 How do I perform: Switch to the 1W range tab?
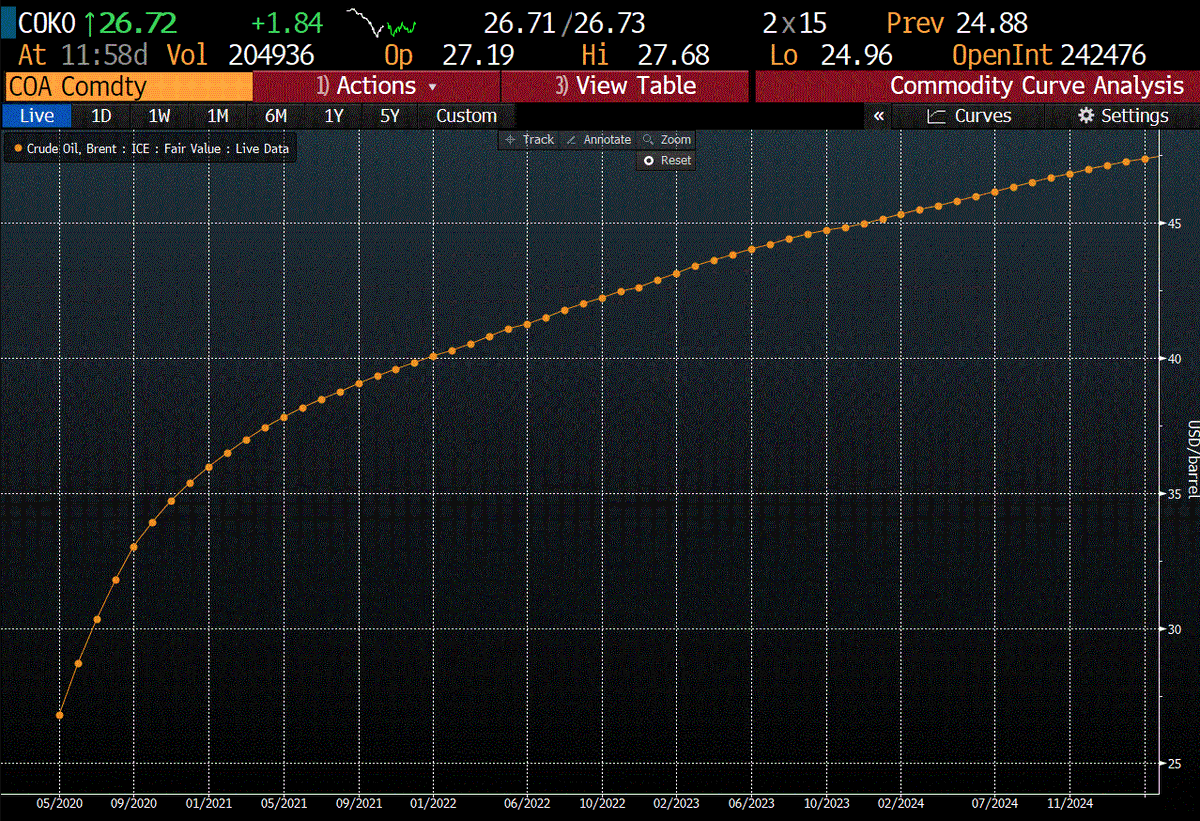[x=160, y=116]
